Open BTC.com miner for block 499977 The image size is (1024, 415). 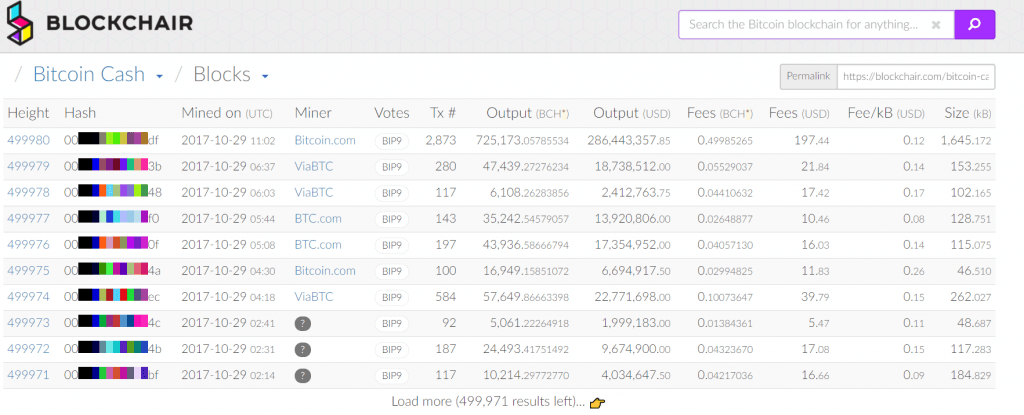coord(318,218)
